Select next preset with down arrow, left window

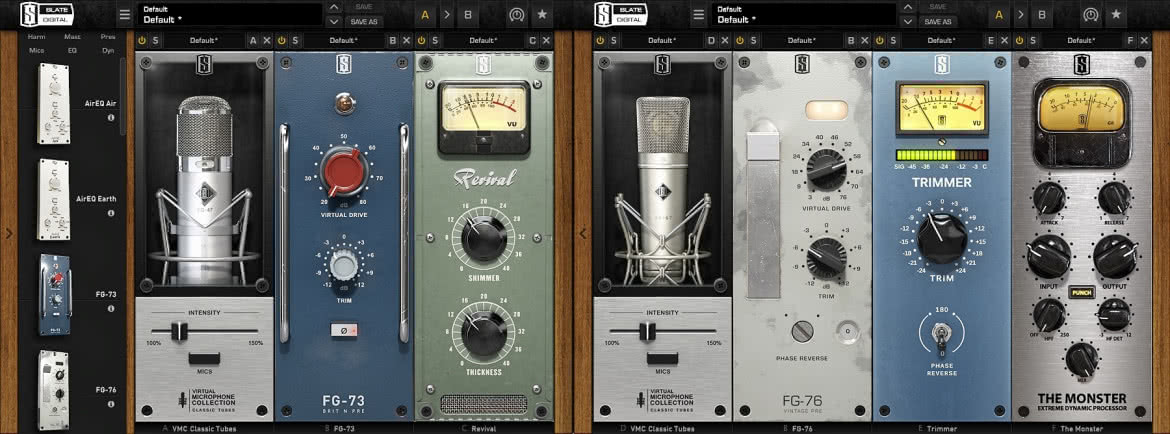tap(332, 21)
